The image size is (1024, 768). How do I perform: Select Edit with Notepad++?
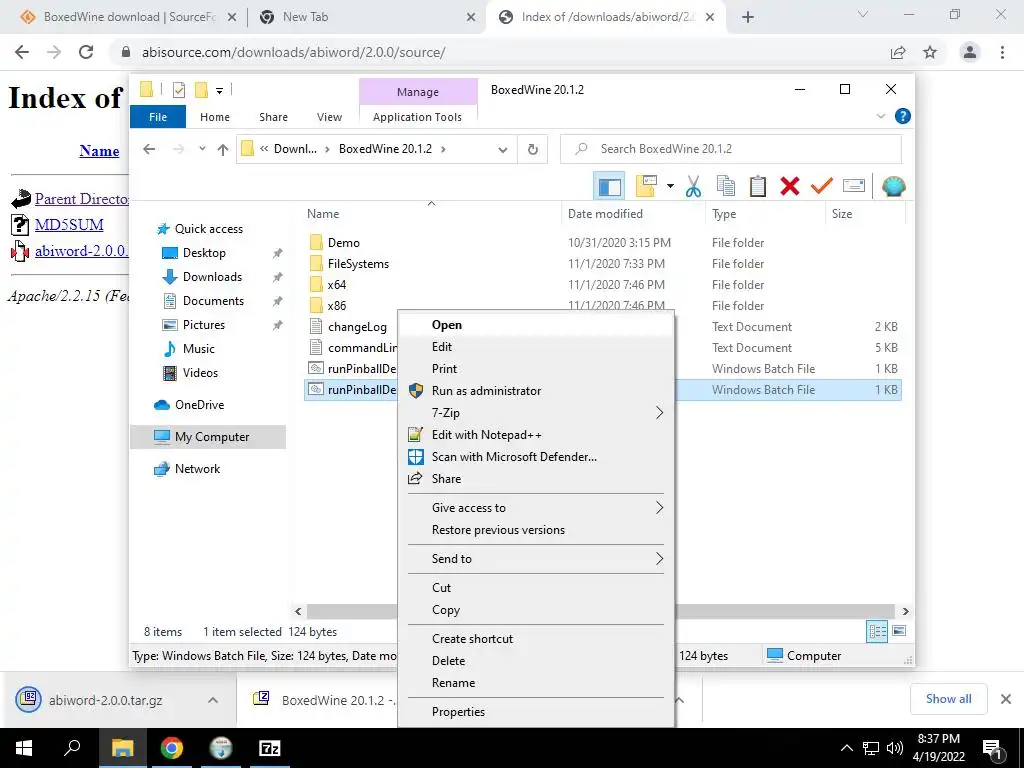tap(536, 435)
